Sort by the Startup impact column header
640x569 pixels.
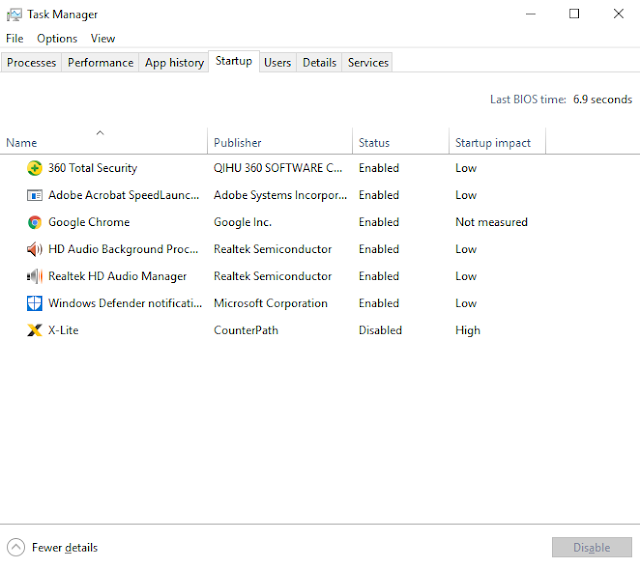497,141
